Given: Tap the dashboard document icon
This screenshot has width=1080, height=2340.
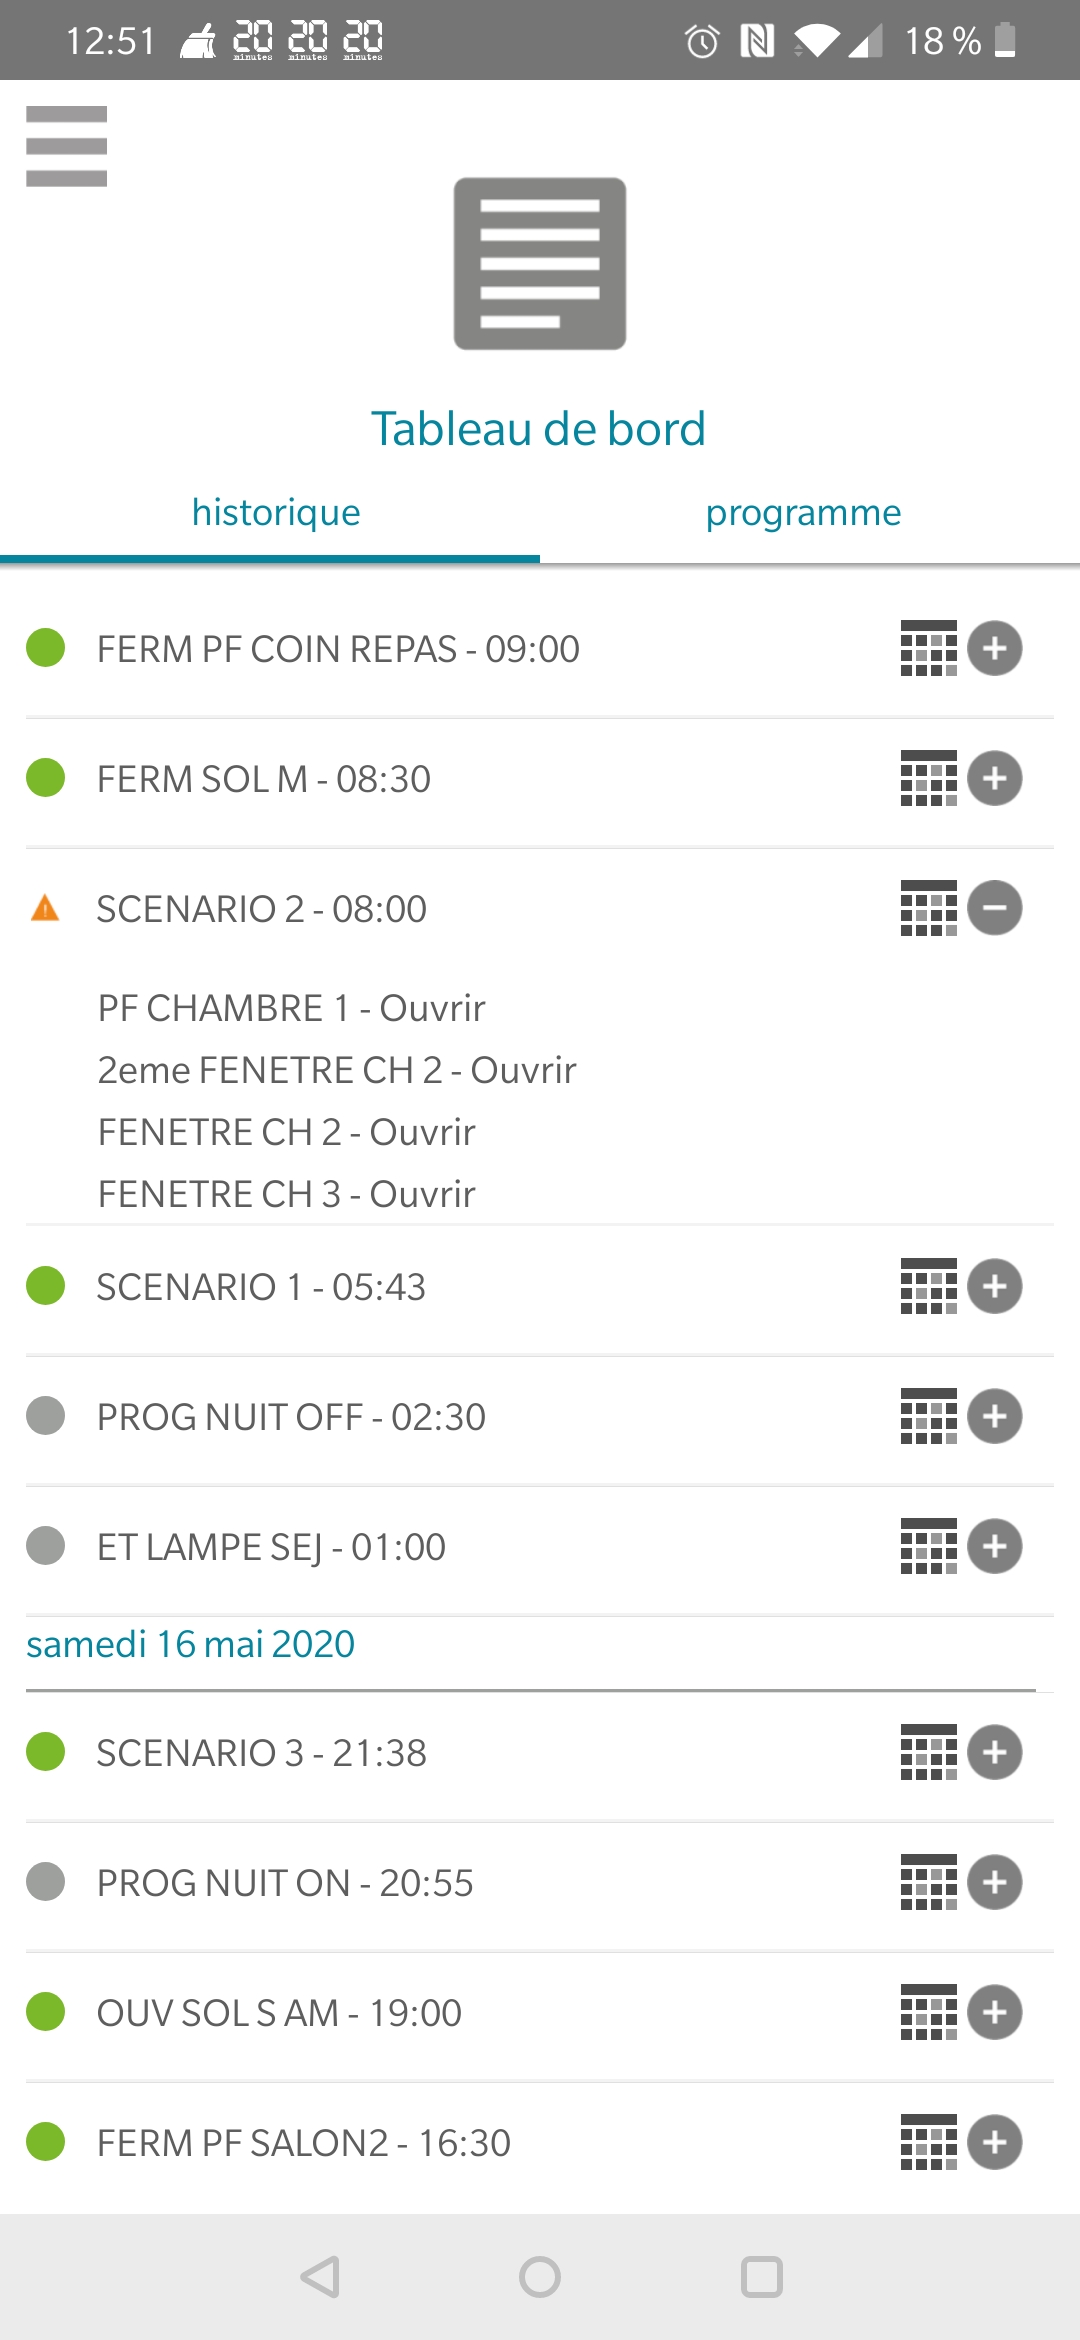Looking at the screenshot, I should [x=540, y=264].
